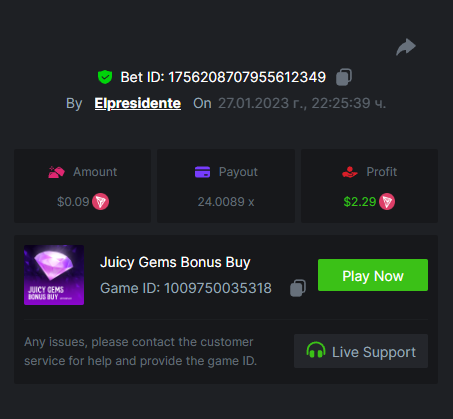Copy the Bet ID number
Image resolution: width=453 pixels, height=419 pixels.
(344, 77)
